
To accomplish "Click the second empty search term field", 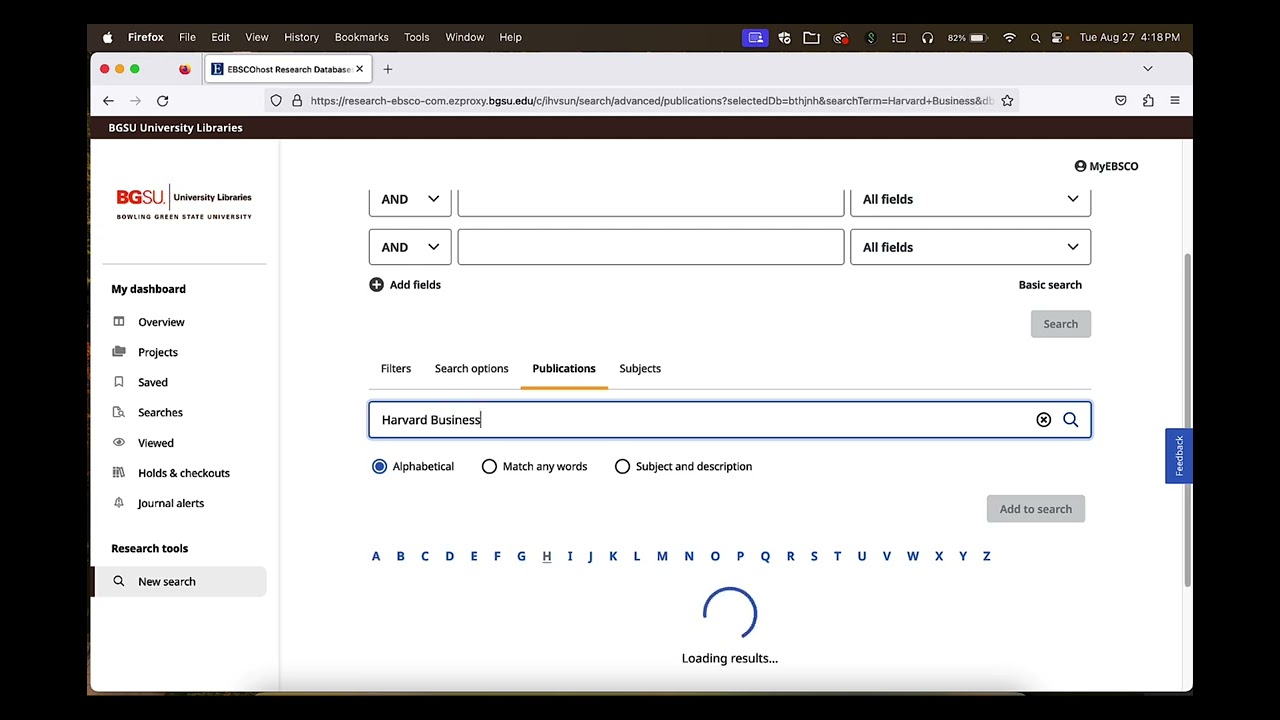I will (651, 247).
